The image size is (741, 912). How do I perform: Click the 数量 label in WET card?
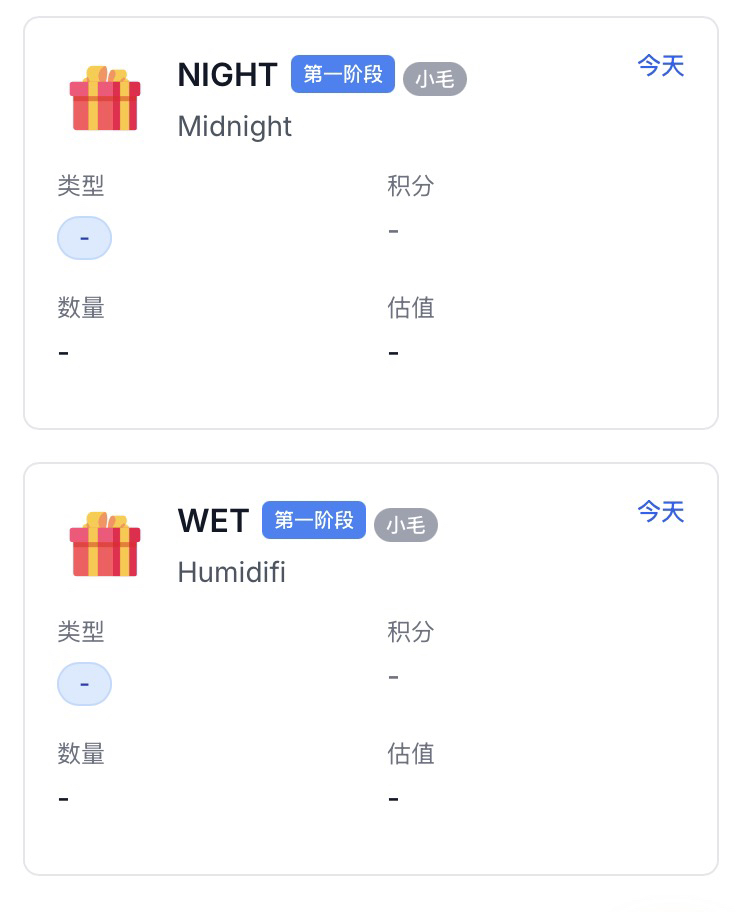81,754
